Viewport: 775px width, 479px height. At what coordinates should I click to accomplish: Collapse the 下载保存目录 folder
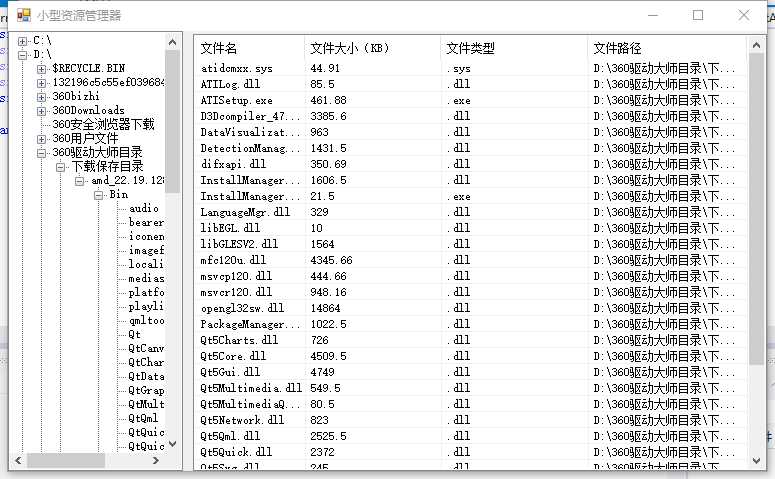pyautogui.click(x=61, y=167)
